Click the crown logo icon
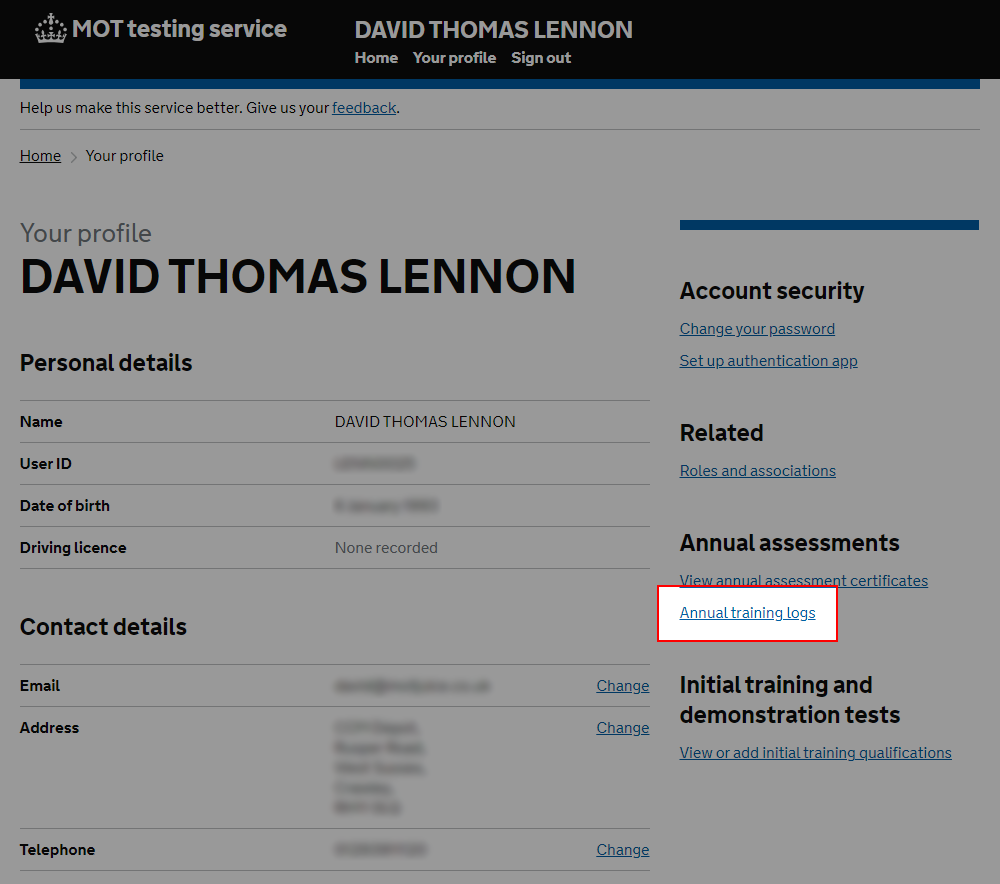The width and height of the screenshot is (1000, 884). click(x=50, y=29)
